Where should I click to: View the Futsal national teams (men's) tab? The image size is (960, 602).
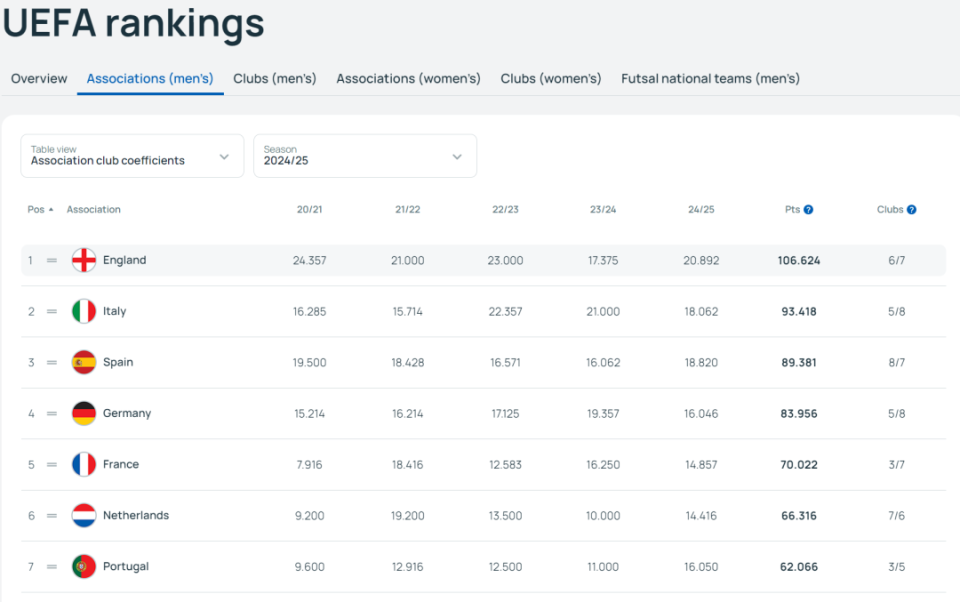(x=710, y=79)
